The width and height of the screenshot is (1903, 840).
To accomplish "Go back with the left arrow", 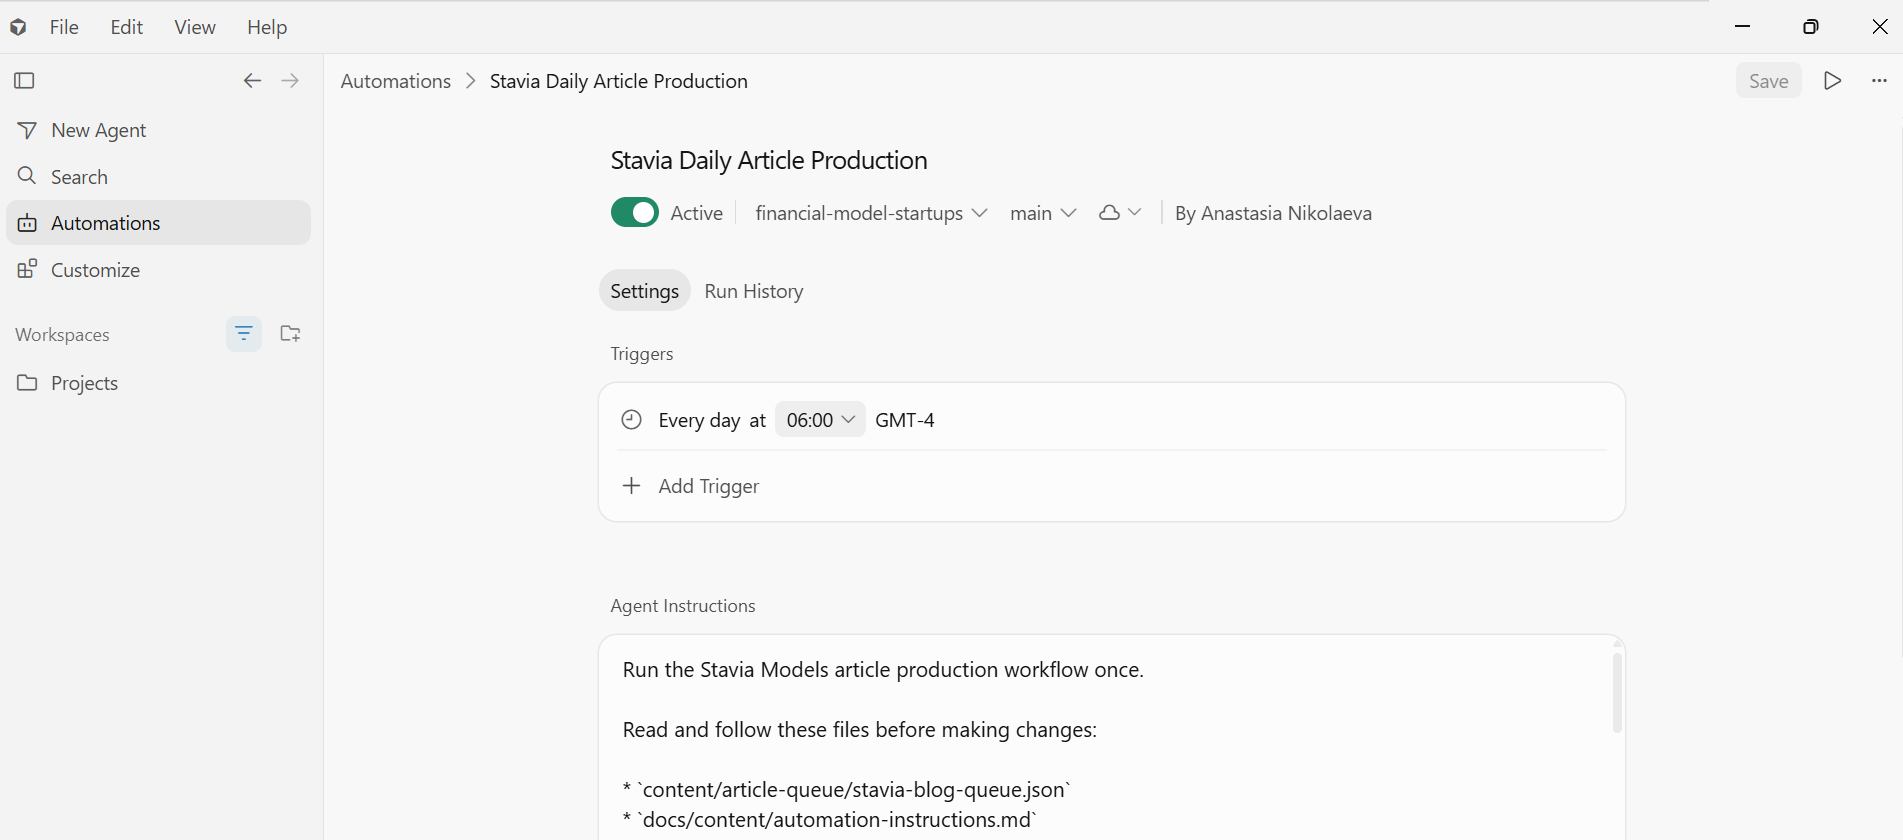I will 252,80.
